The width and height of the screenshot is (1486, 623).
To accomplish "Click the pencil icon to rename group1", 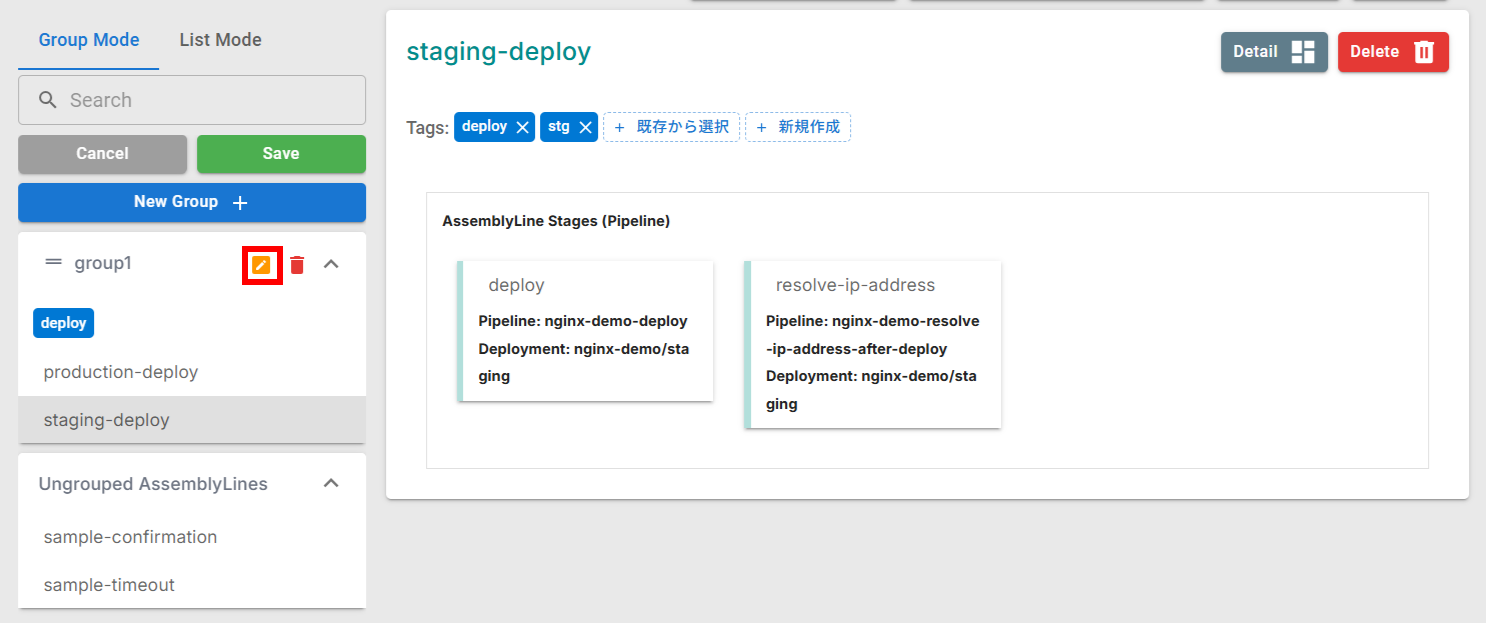I will [261, 265].
